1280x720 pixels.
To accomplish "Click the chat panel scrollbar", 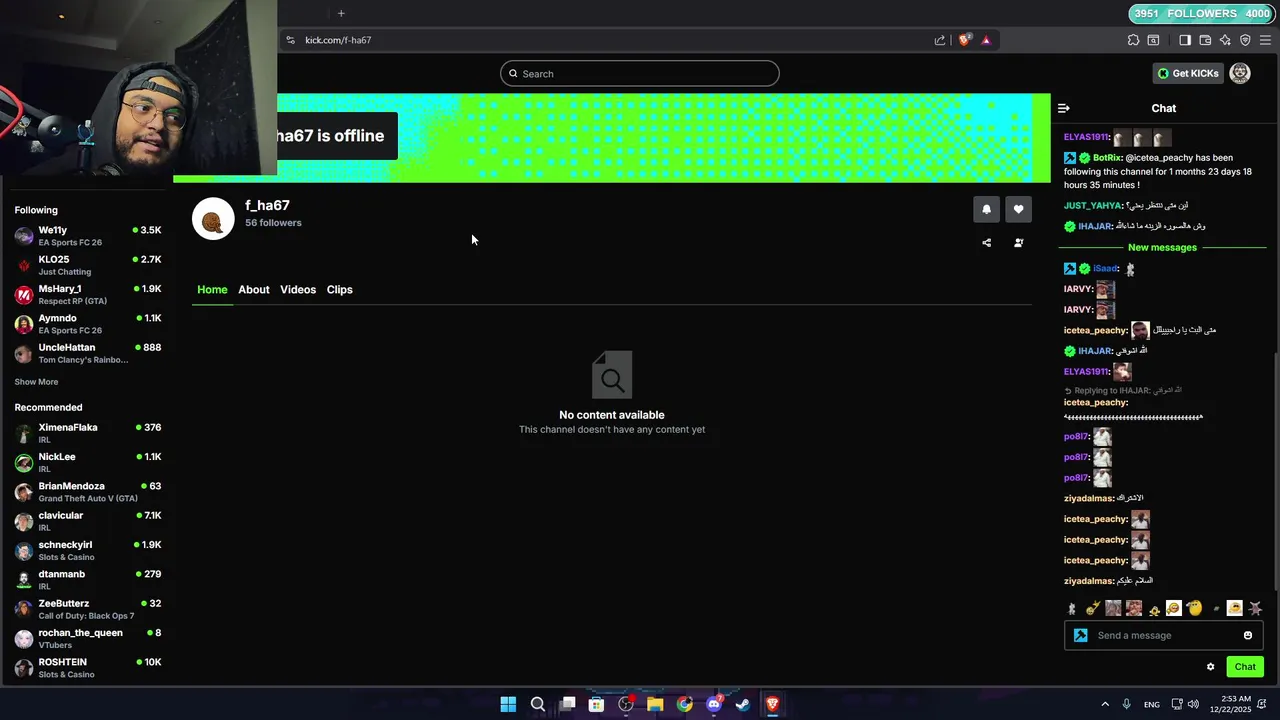I will click(1275, 470).
